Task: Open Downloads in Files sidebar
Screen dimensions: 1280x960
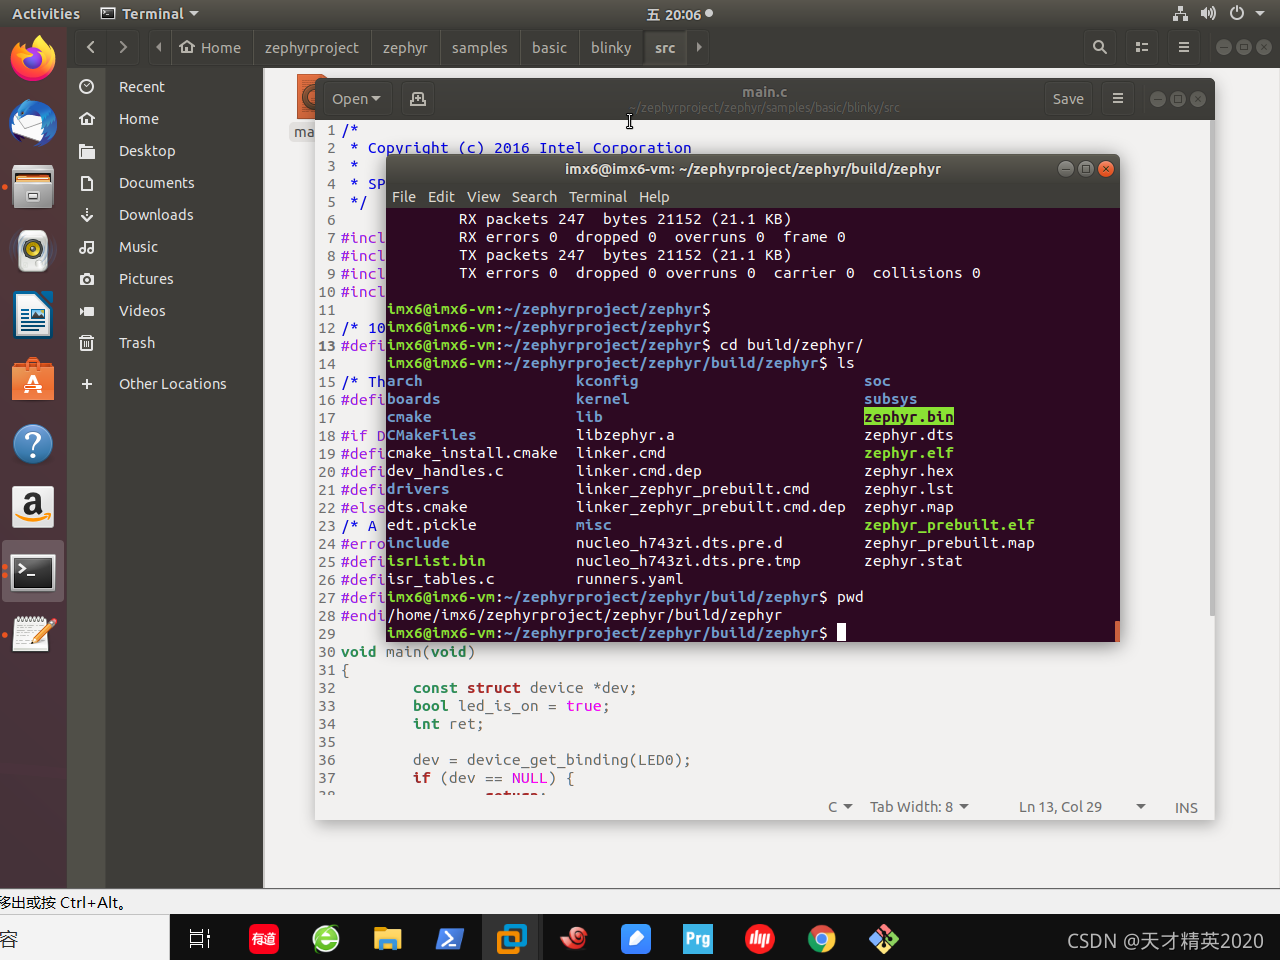Action: click(x=166, y=215)
